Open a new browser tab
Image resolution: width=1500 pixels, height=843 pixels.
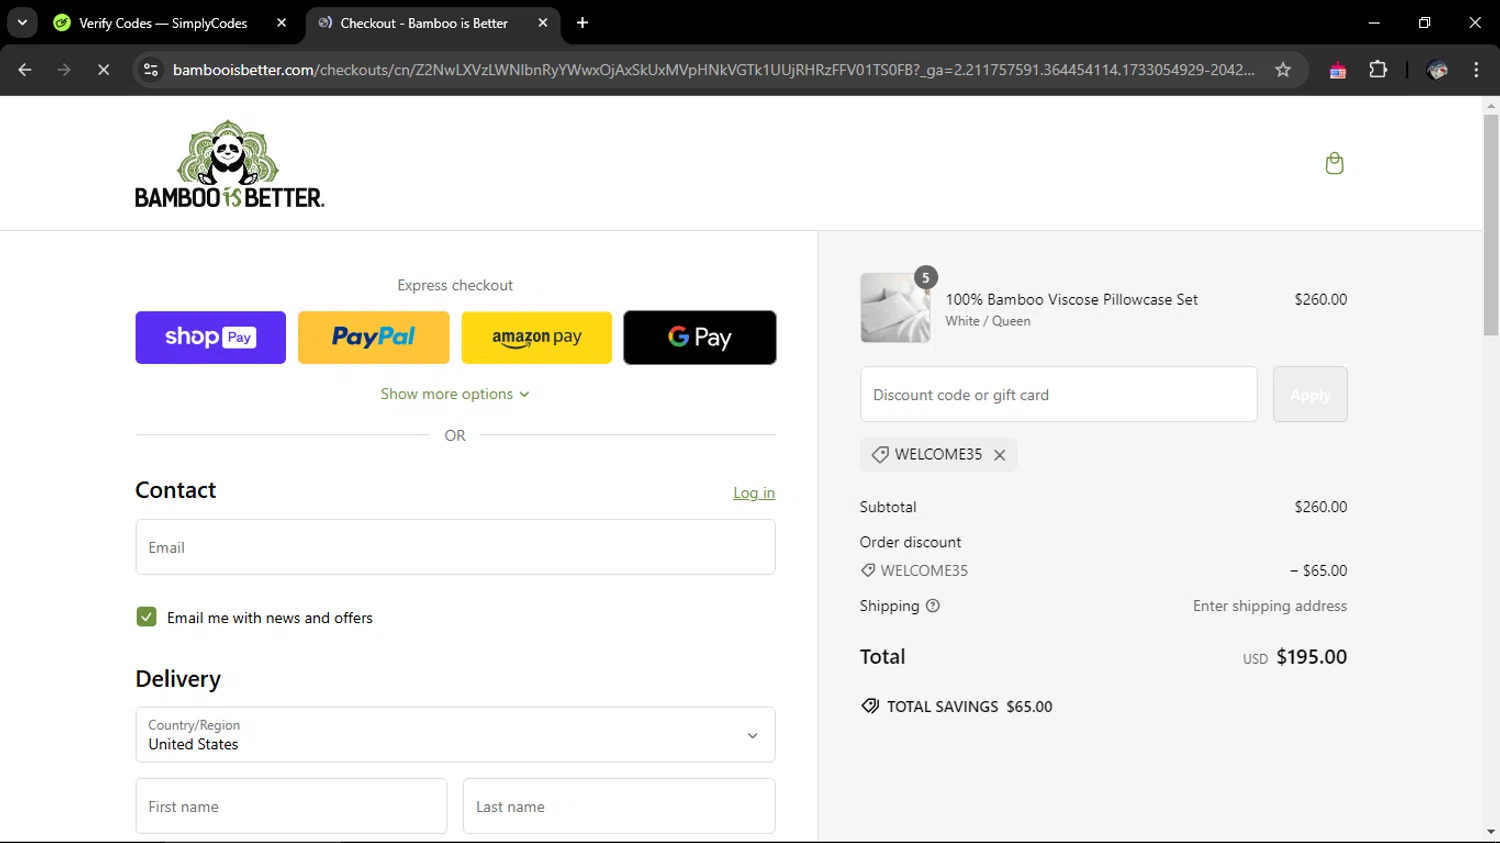tap(582, 23)
